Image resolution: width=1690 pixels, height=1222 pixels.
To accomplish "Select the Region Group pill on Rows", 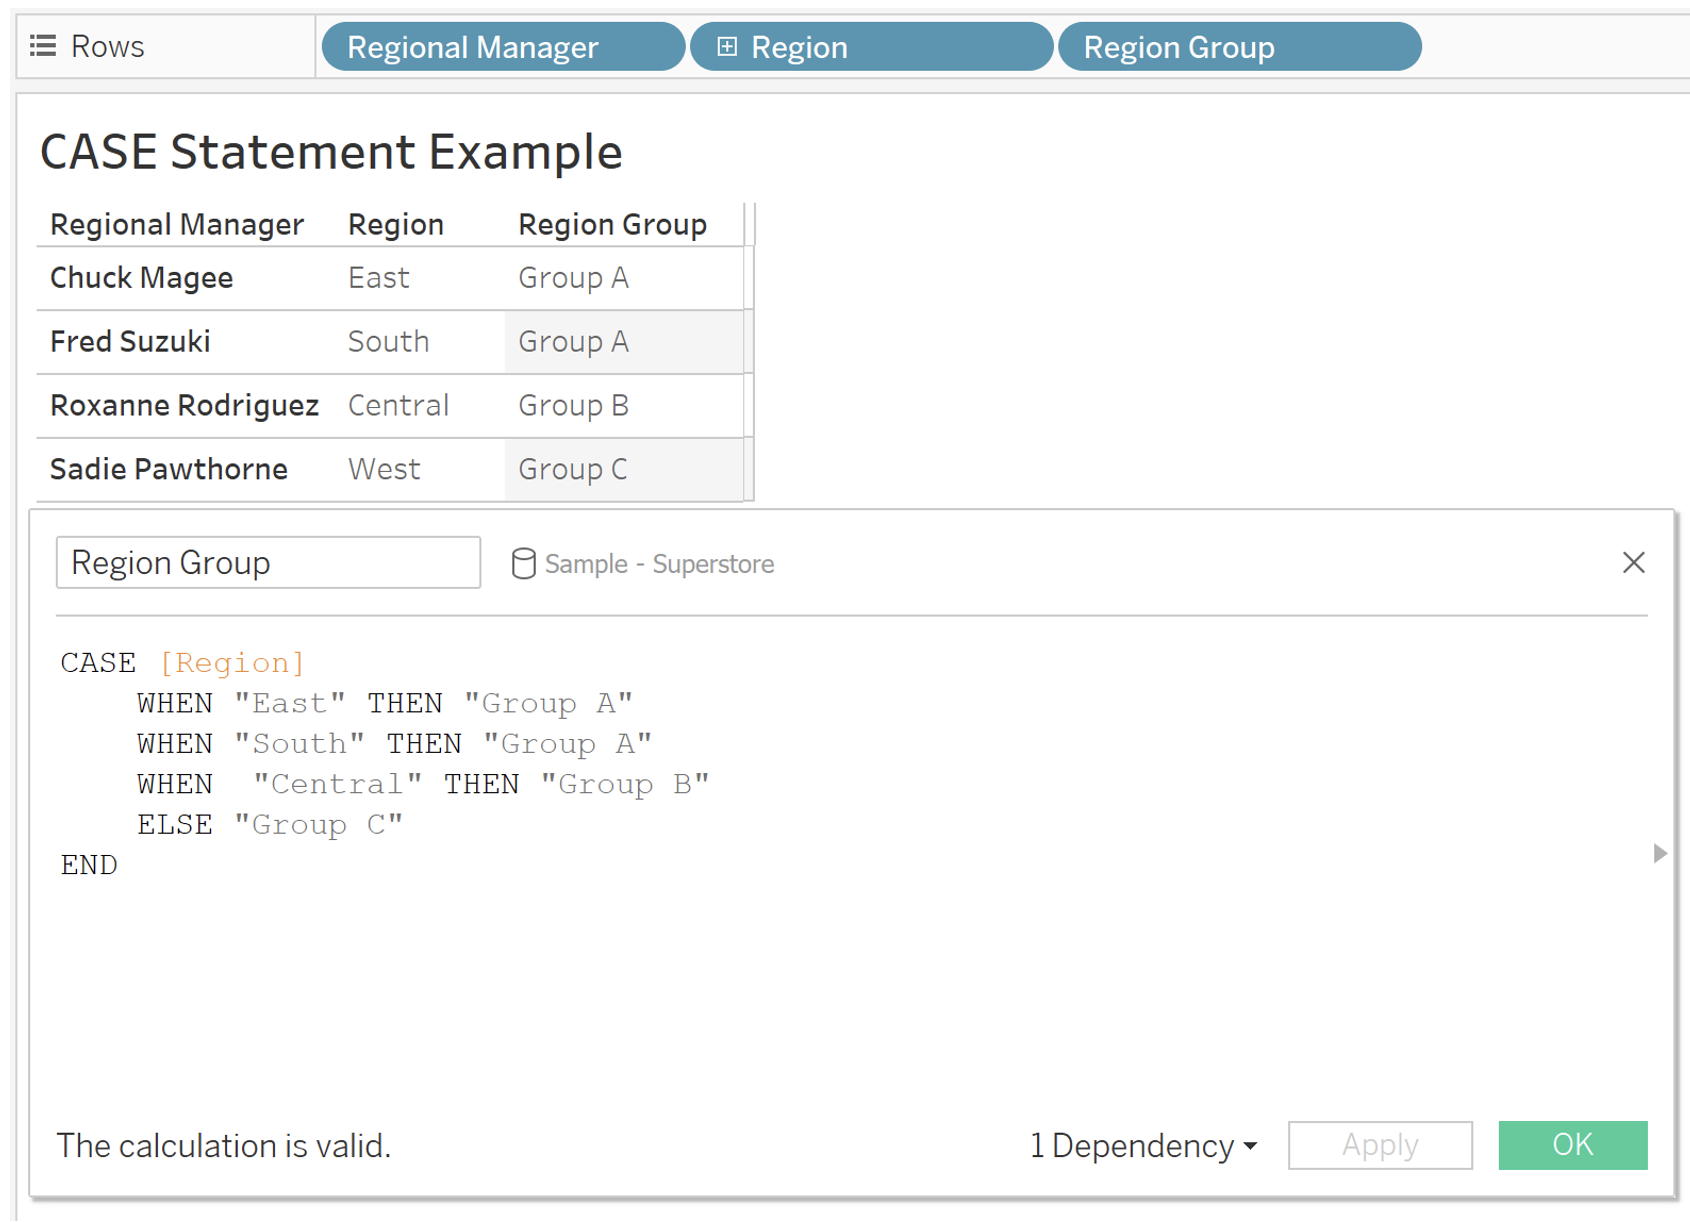I will (x=1240, y=46).
